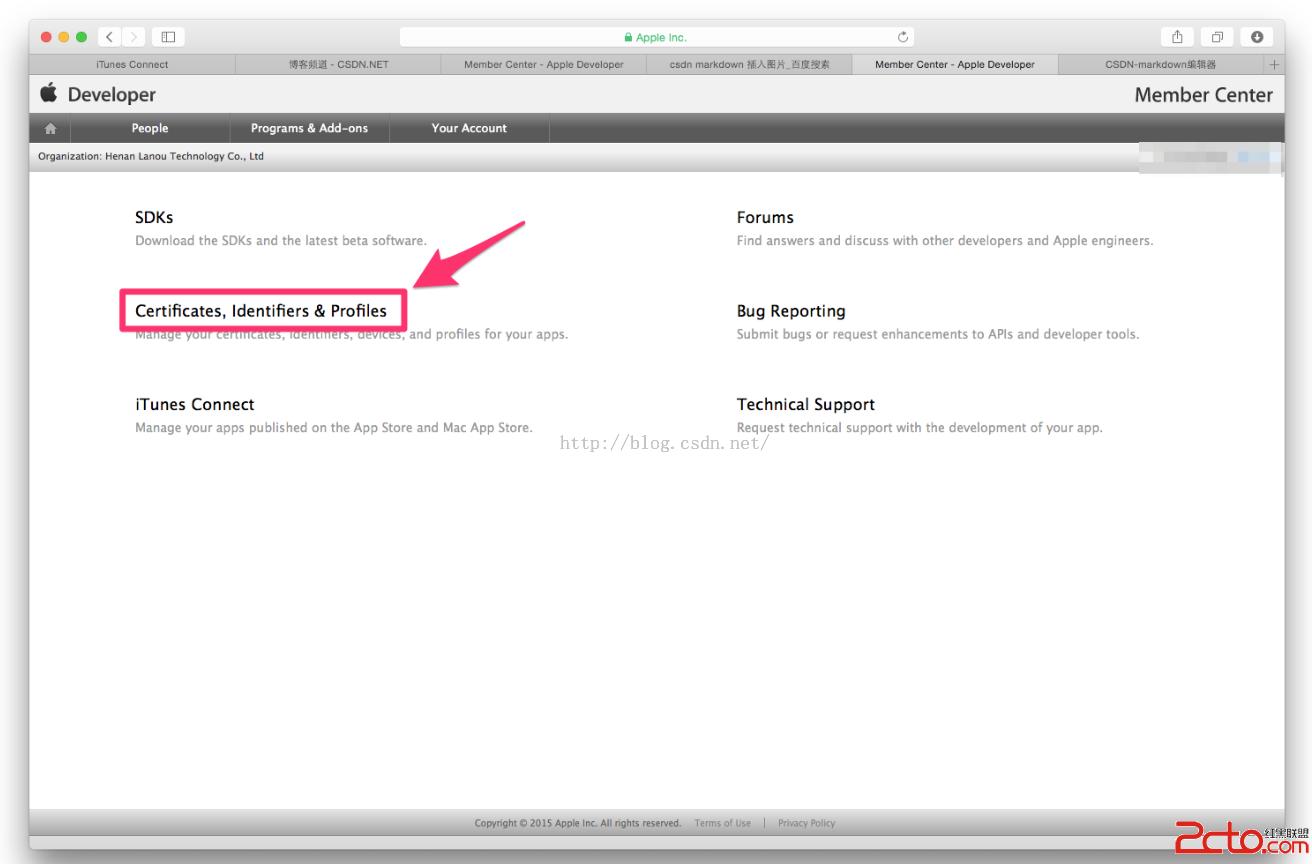Open Privacy Policy footer link
The width and height of the screenshot is (1312, 864).
806,823
